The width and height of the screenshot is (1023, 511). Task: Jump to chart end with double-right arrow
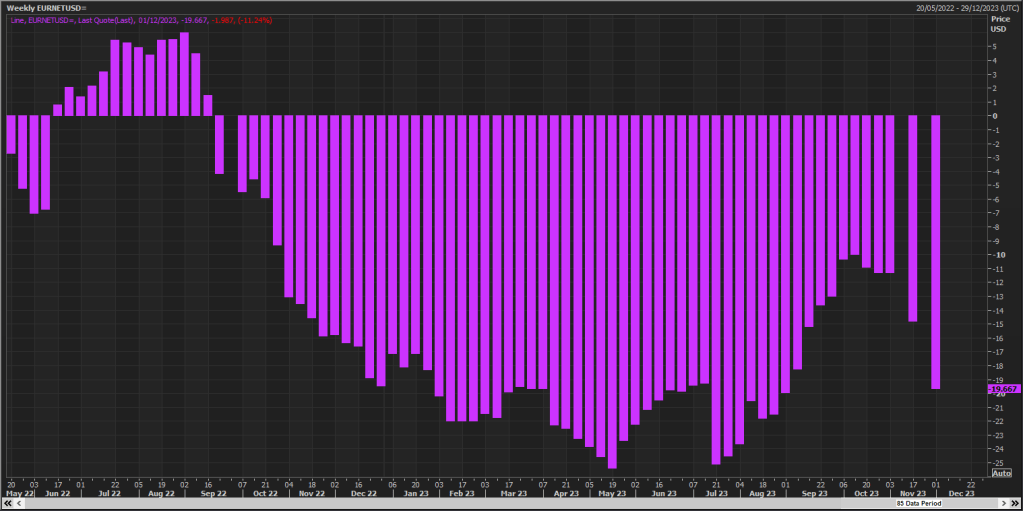(1015, 504)
